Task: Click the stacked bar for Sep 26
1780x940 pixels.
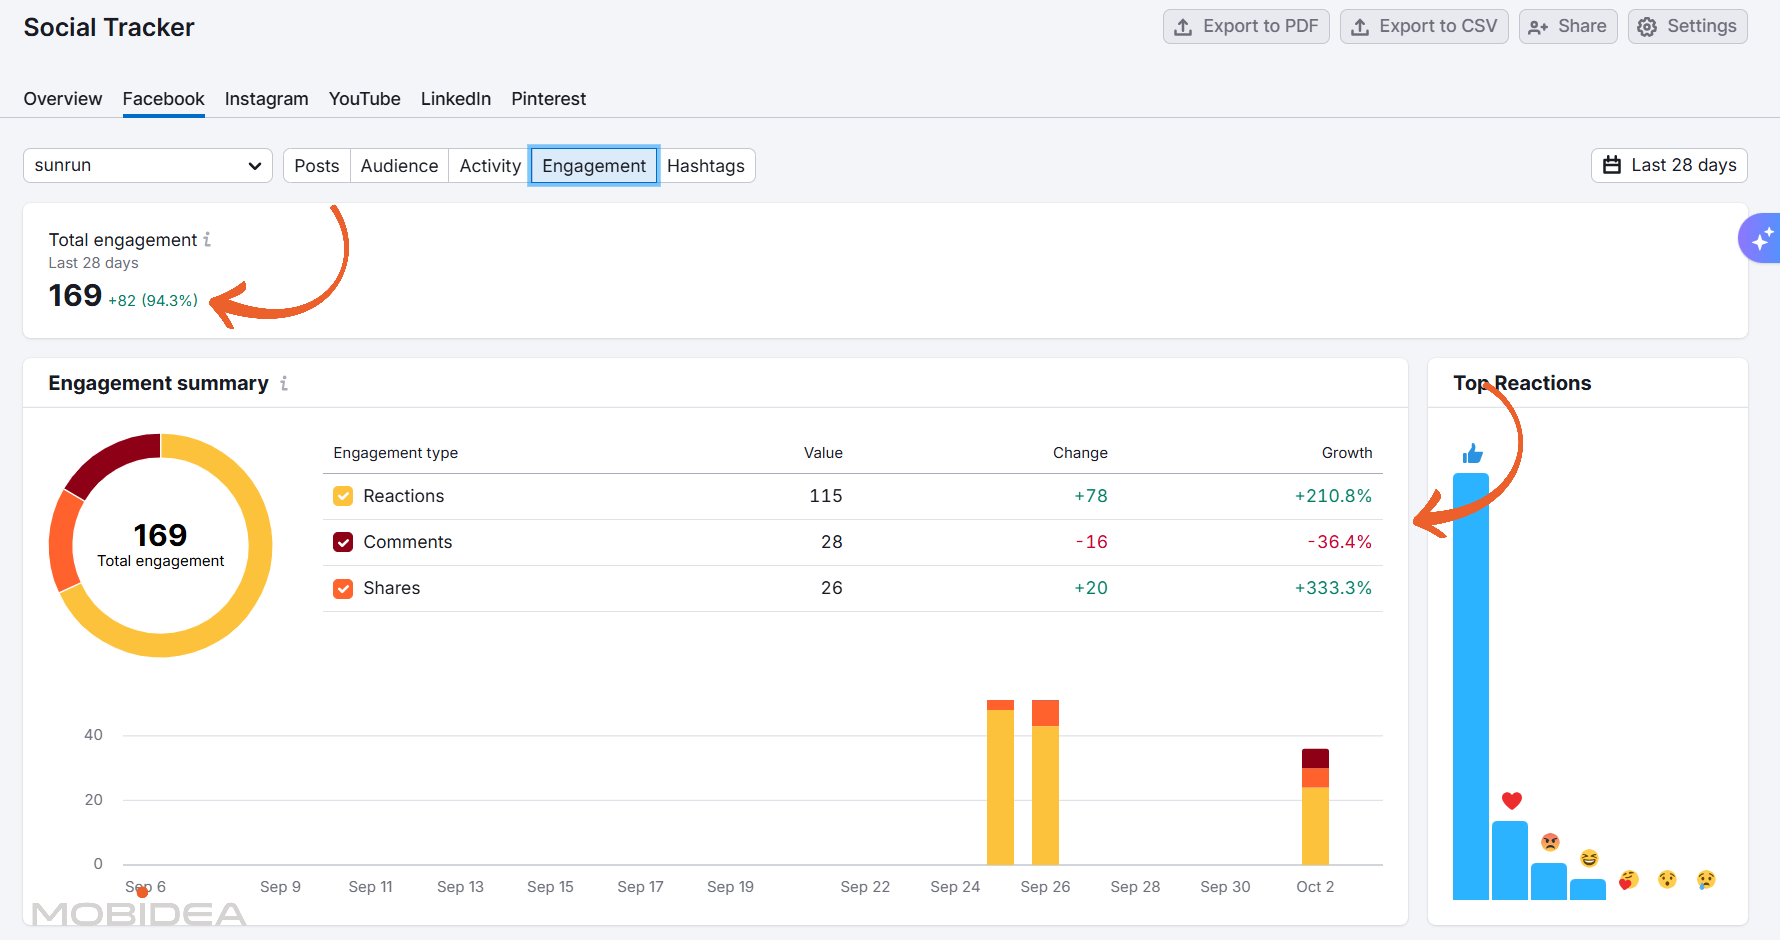Action: pyautogui.click(x=1044, y=790)
